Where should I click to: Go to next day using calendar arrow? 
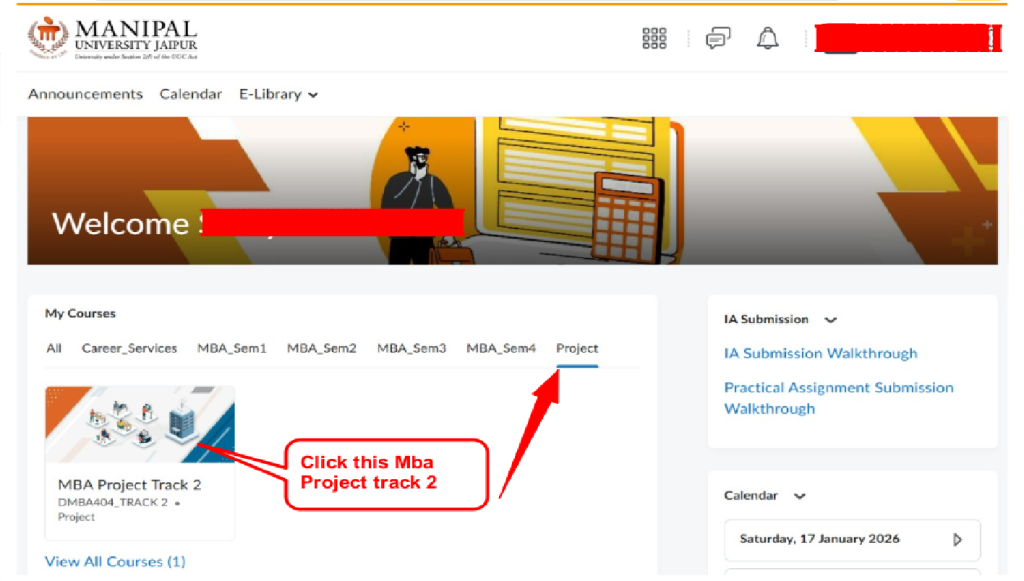pos(957,539)
